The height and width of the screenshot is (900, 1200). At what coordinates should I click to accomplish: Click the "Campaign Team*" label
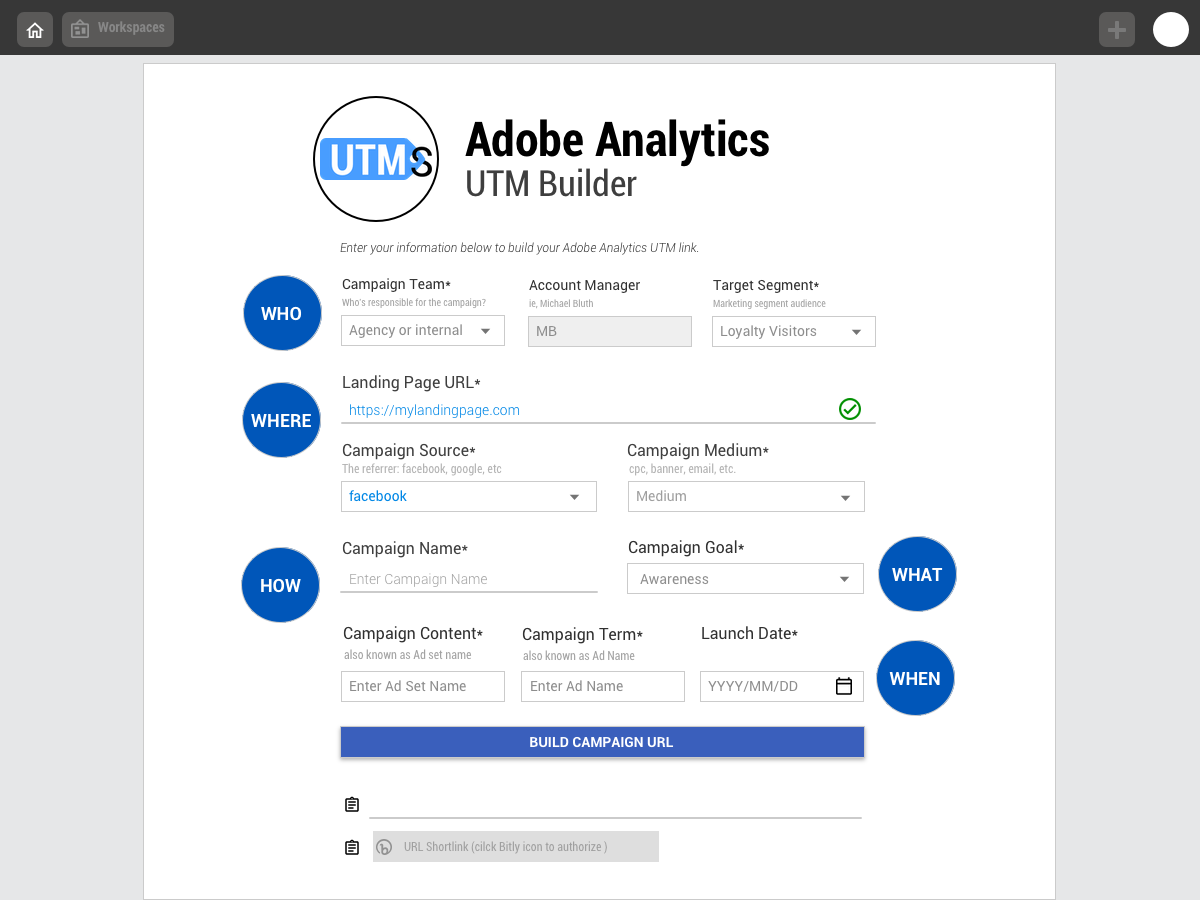tap(396, 285)
